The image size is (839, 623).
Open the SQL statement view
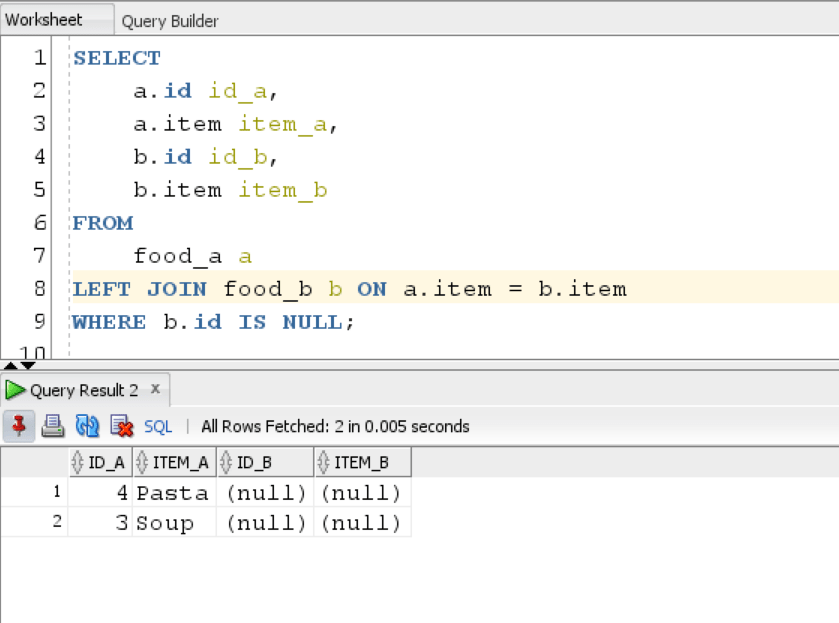pyautogui.click(x=157, y=426)
